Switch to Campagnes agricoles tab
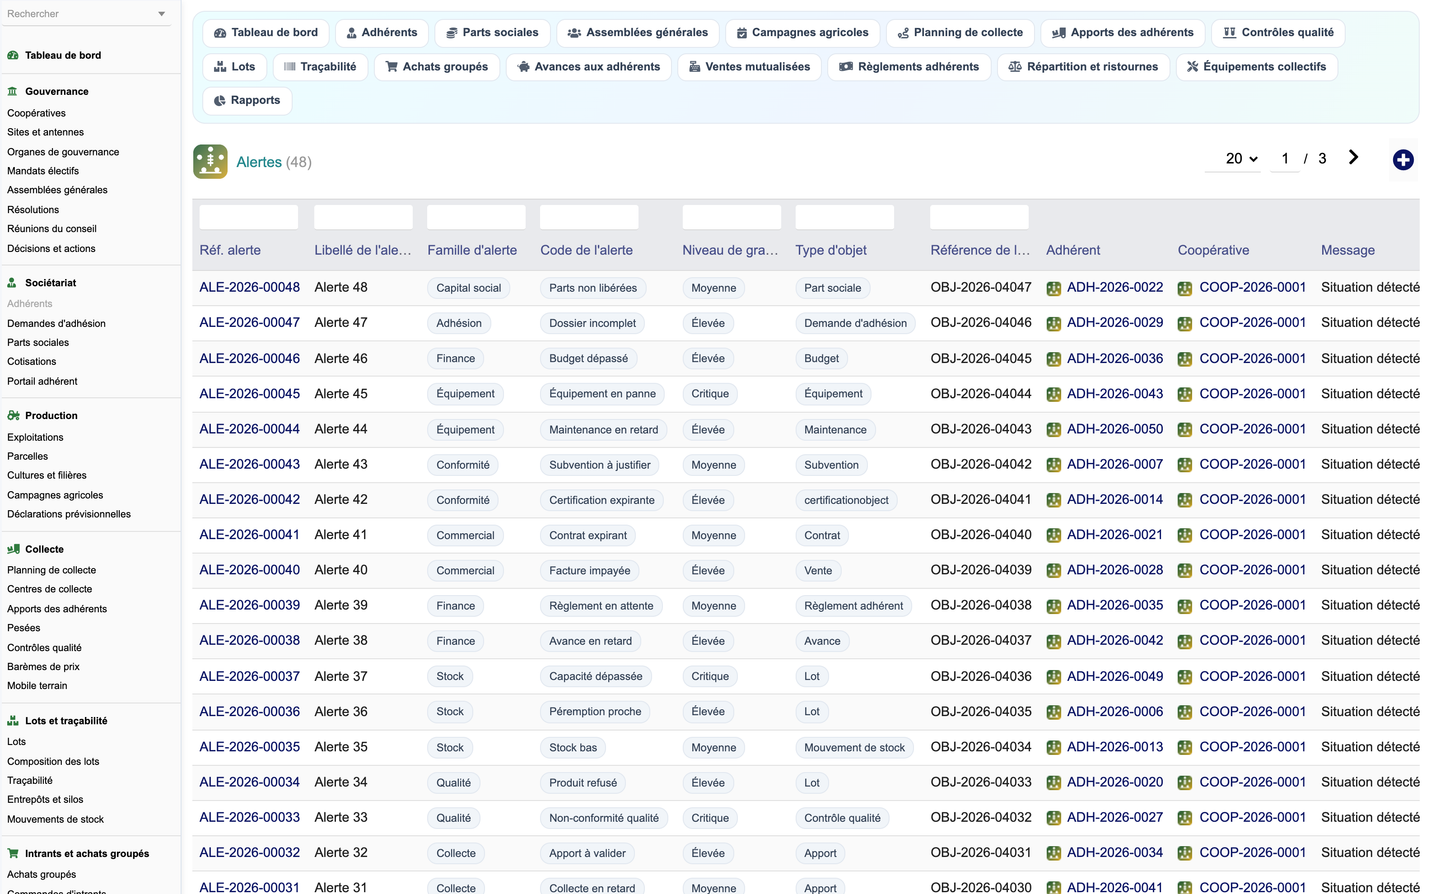This screenshot has height=894, width=1445. coord(802,33)
